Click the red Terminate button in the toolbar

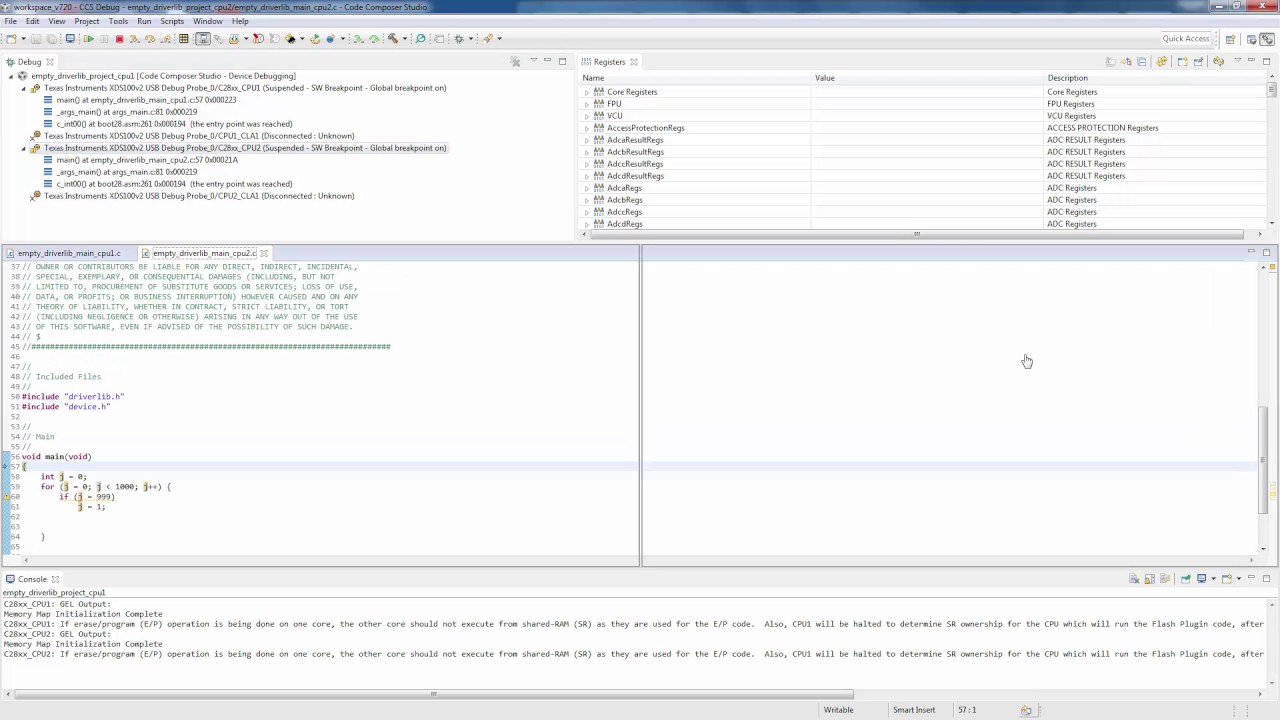point(119,39)
